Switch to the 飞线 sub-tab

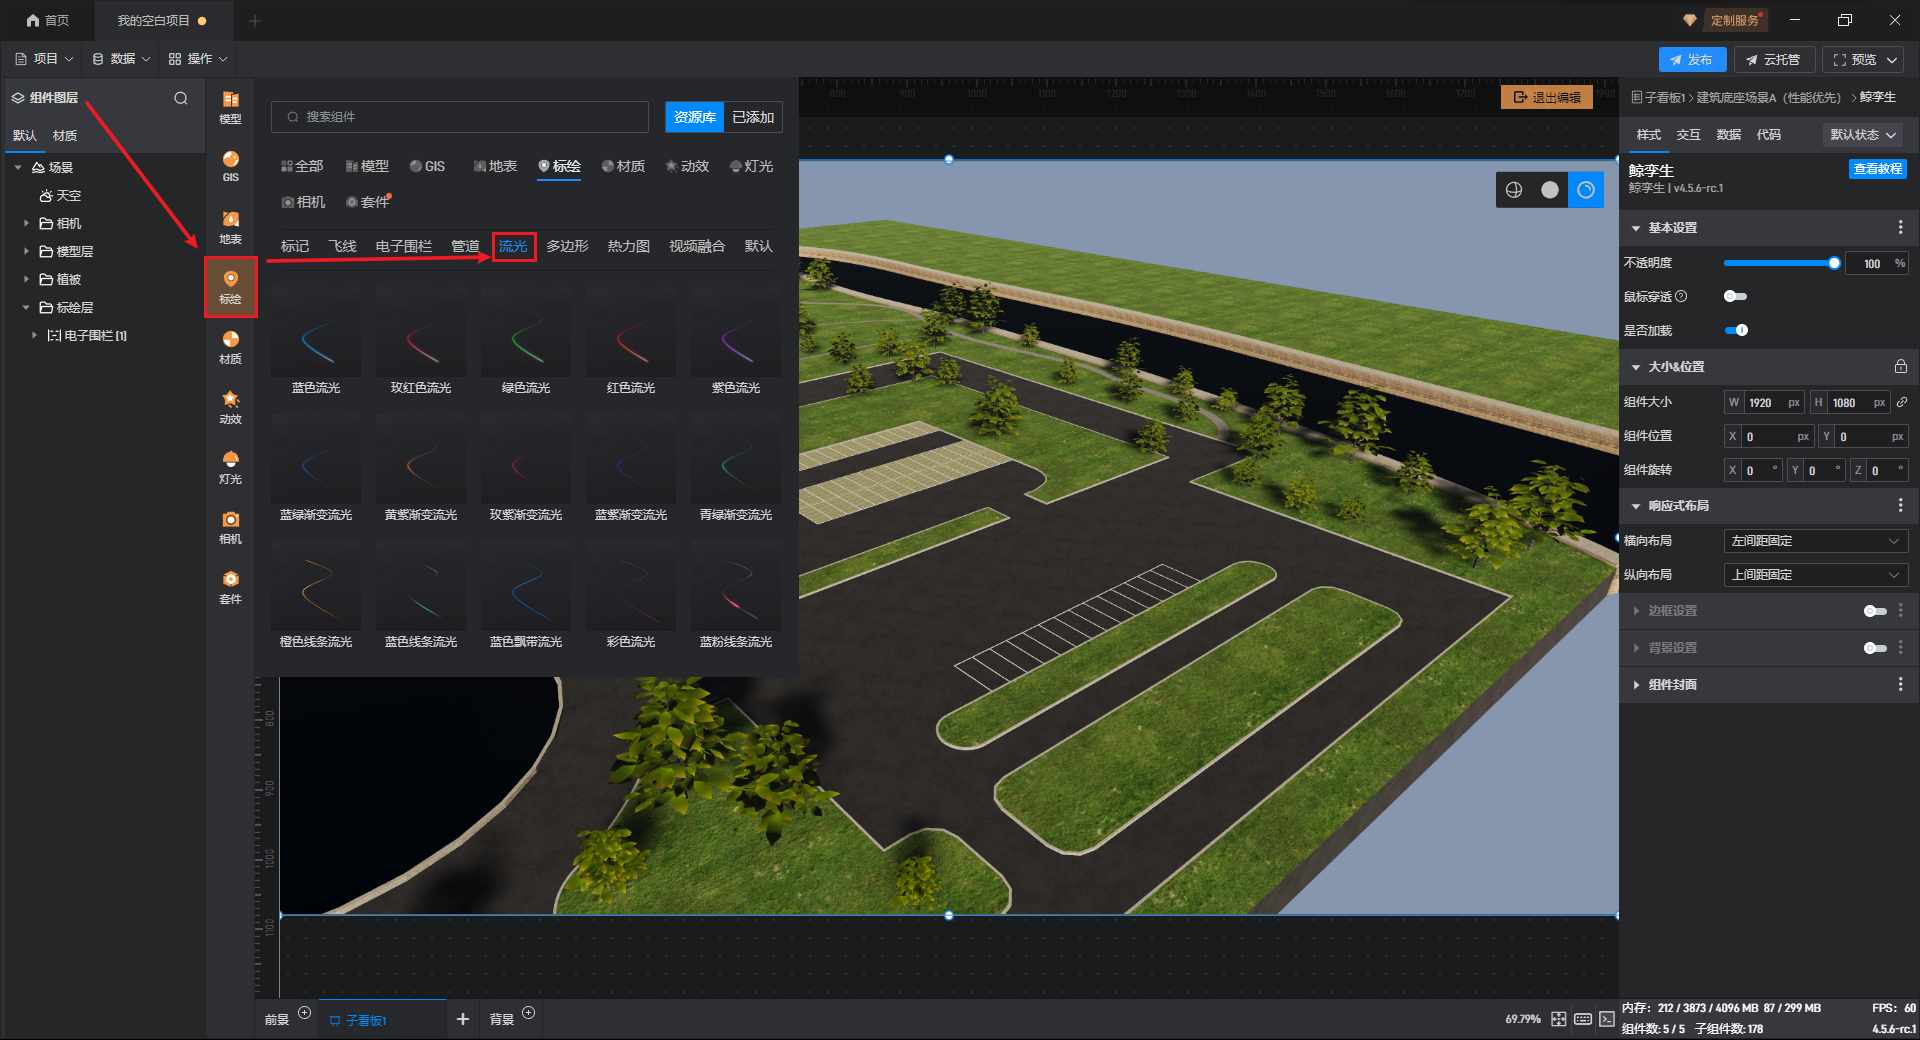click(x=343, y=246)
